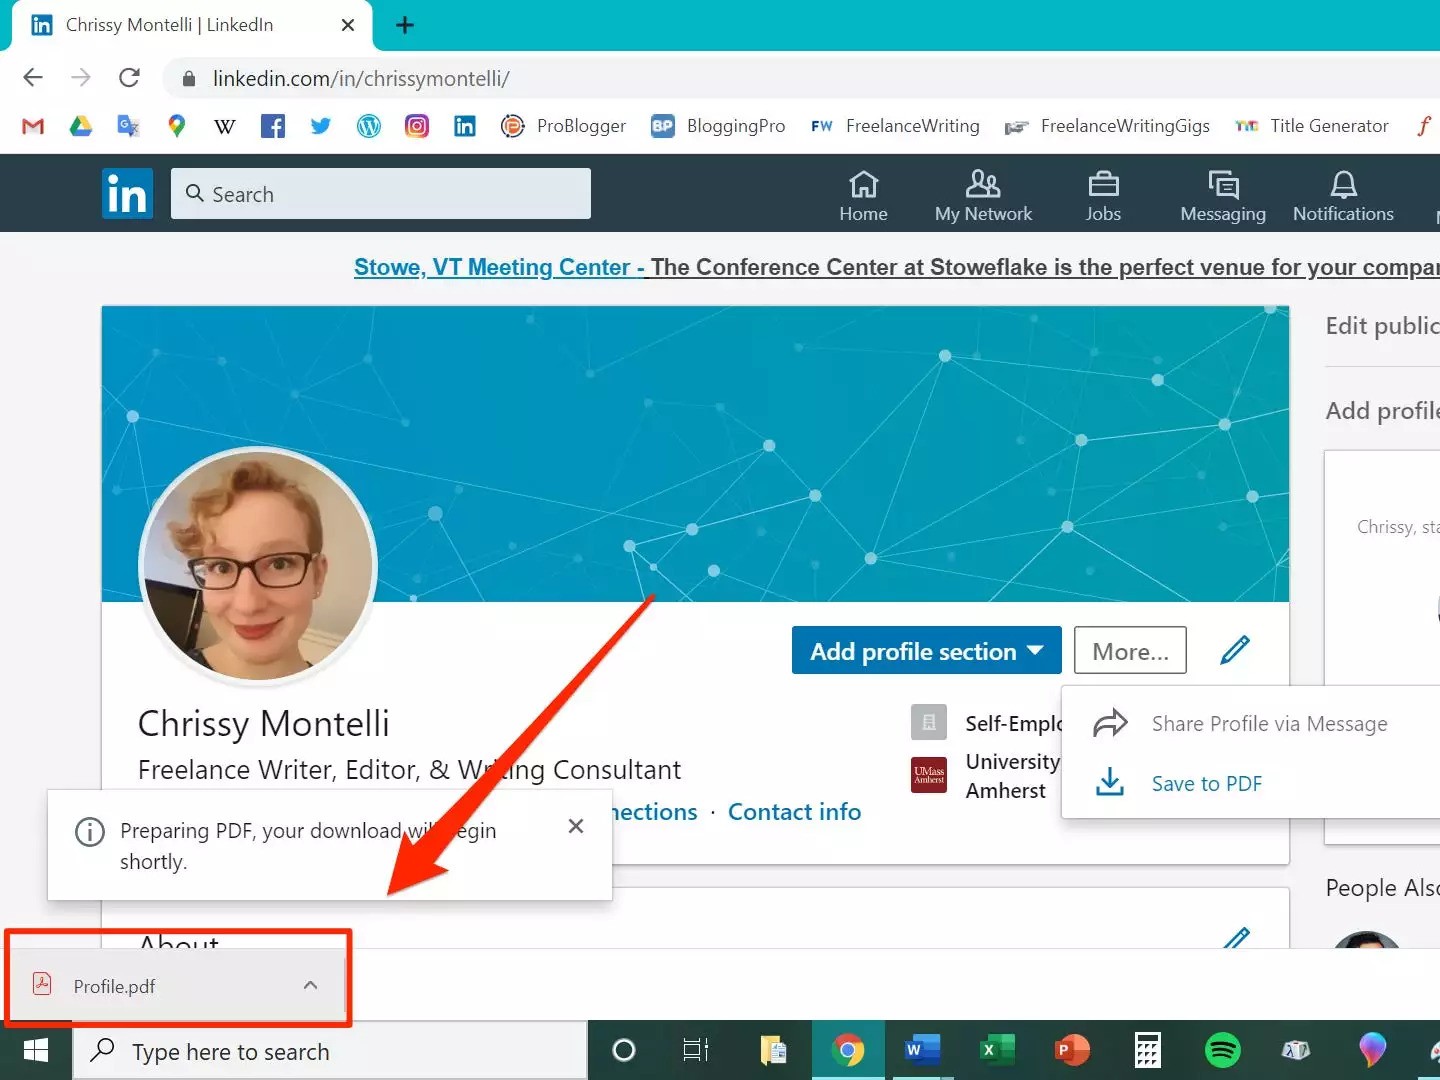
Task: Expand Profile.pdf download options chevron
Action: coord(310,985)
